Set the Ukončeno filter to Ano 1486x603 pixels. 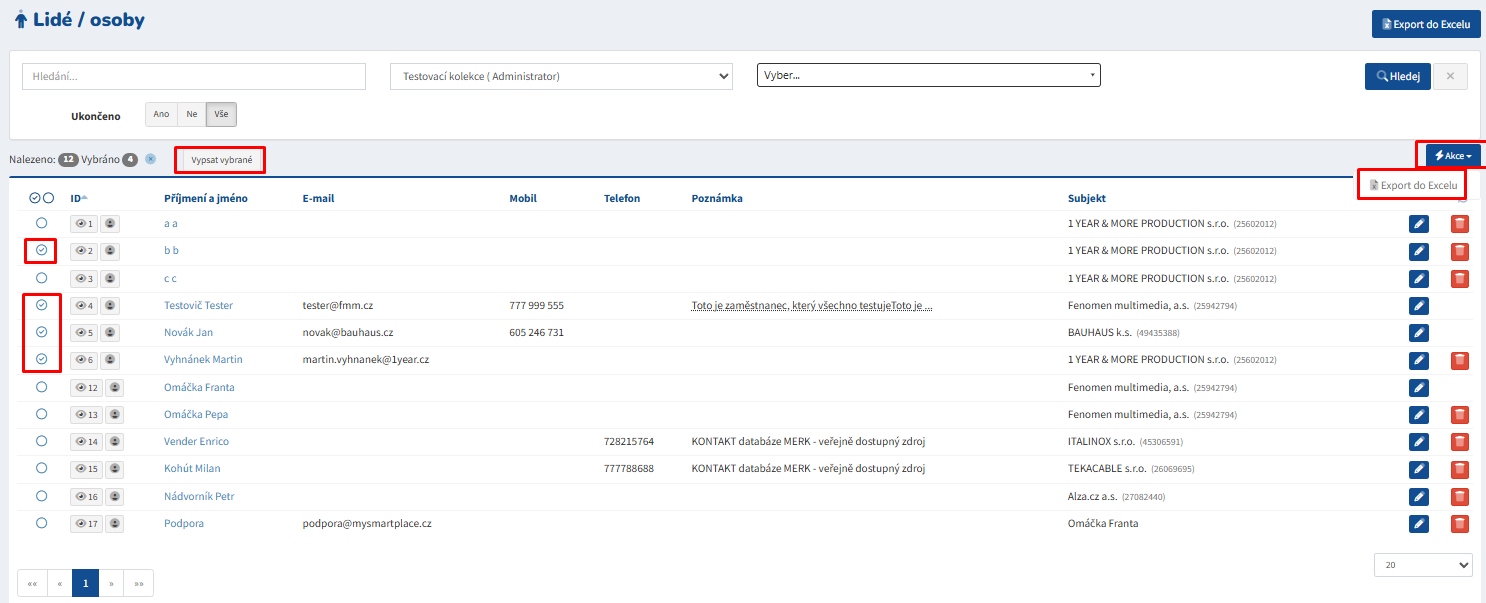[x=161, y=114]
